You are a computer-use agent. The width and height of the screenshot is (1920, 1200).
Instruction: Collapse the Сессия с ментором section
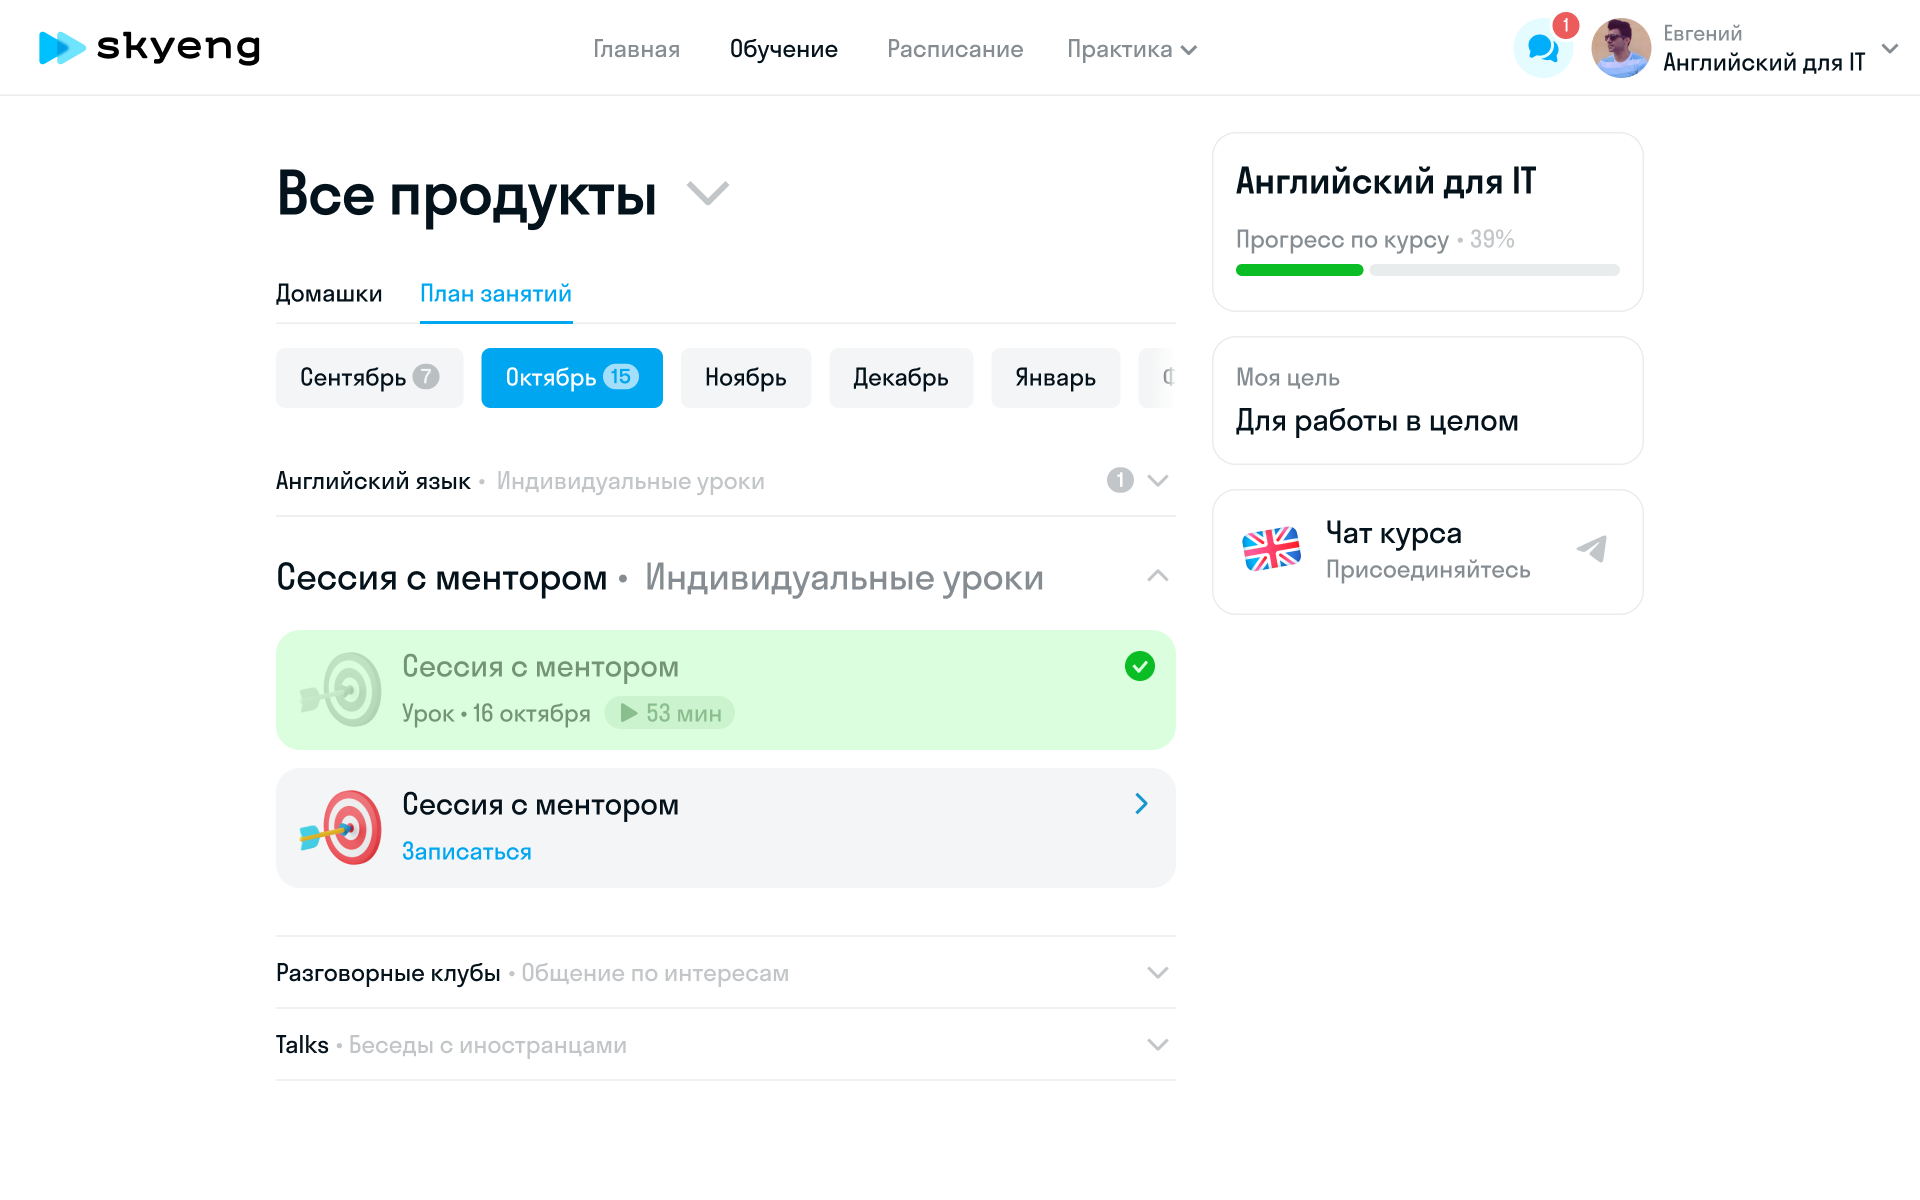click(x=1157, y=577)
